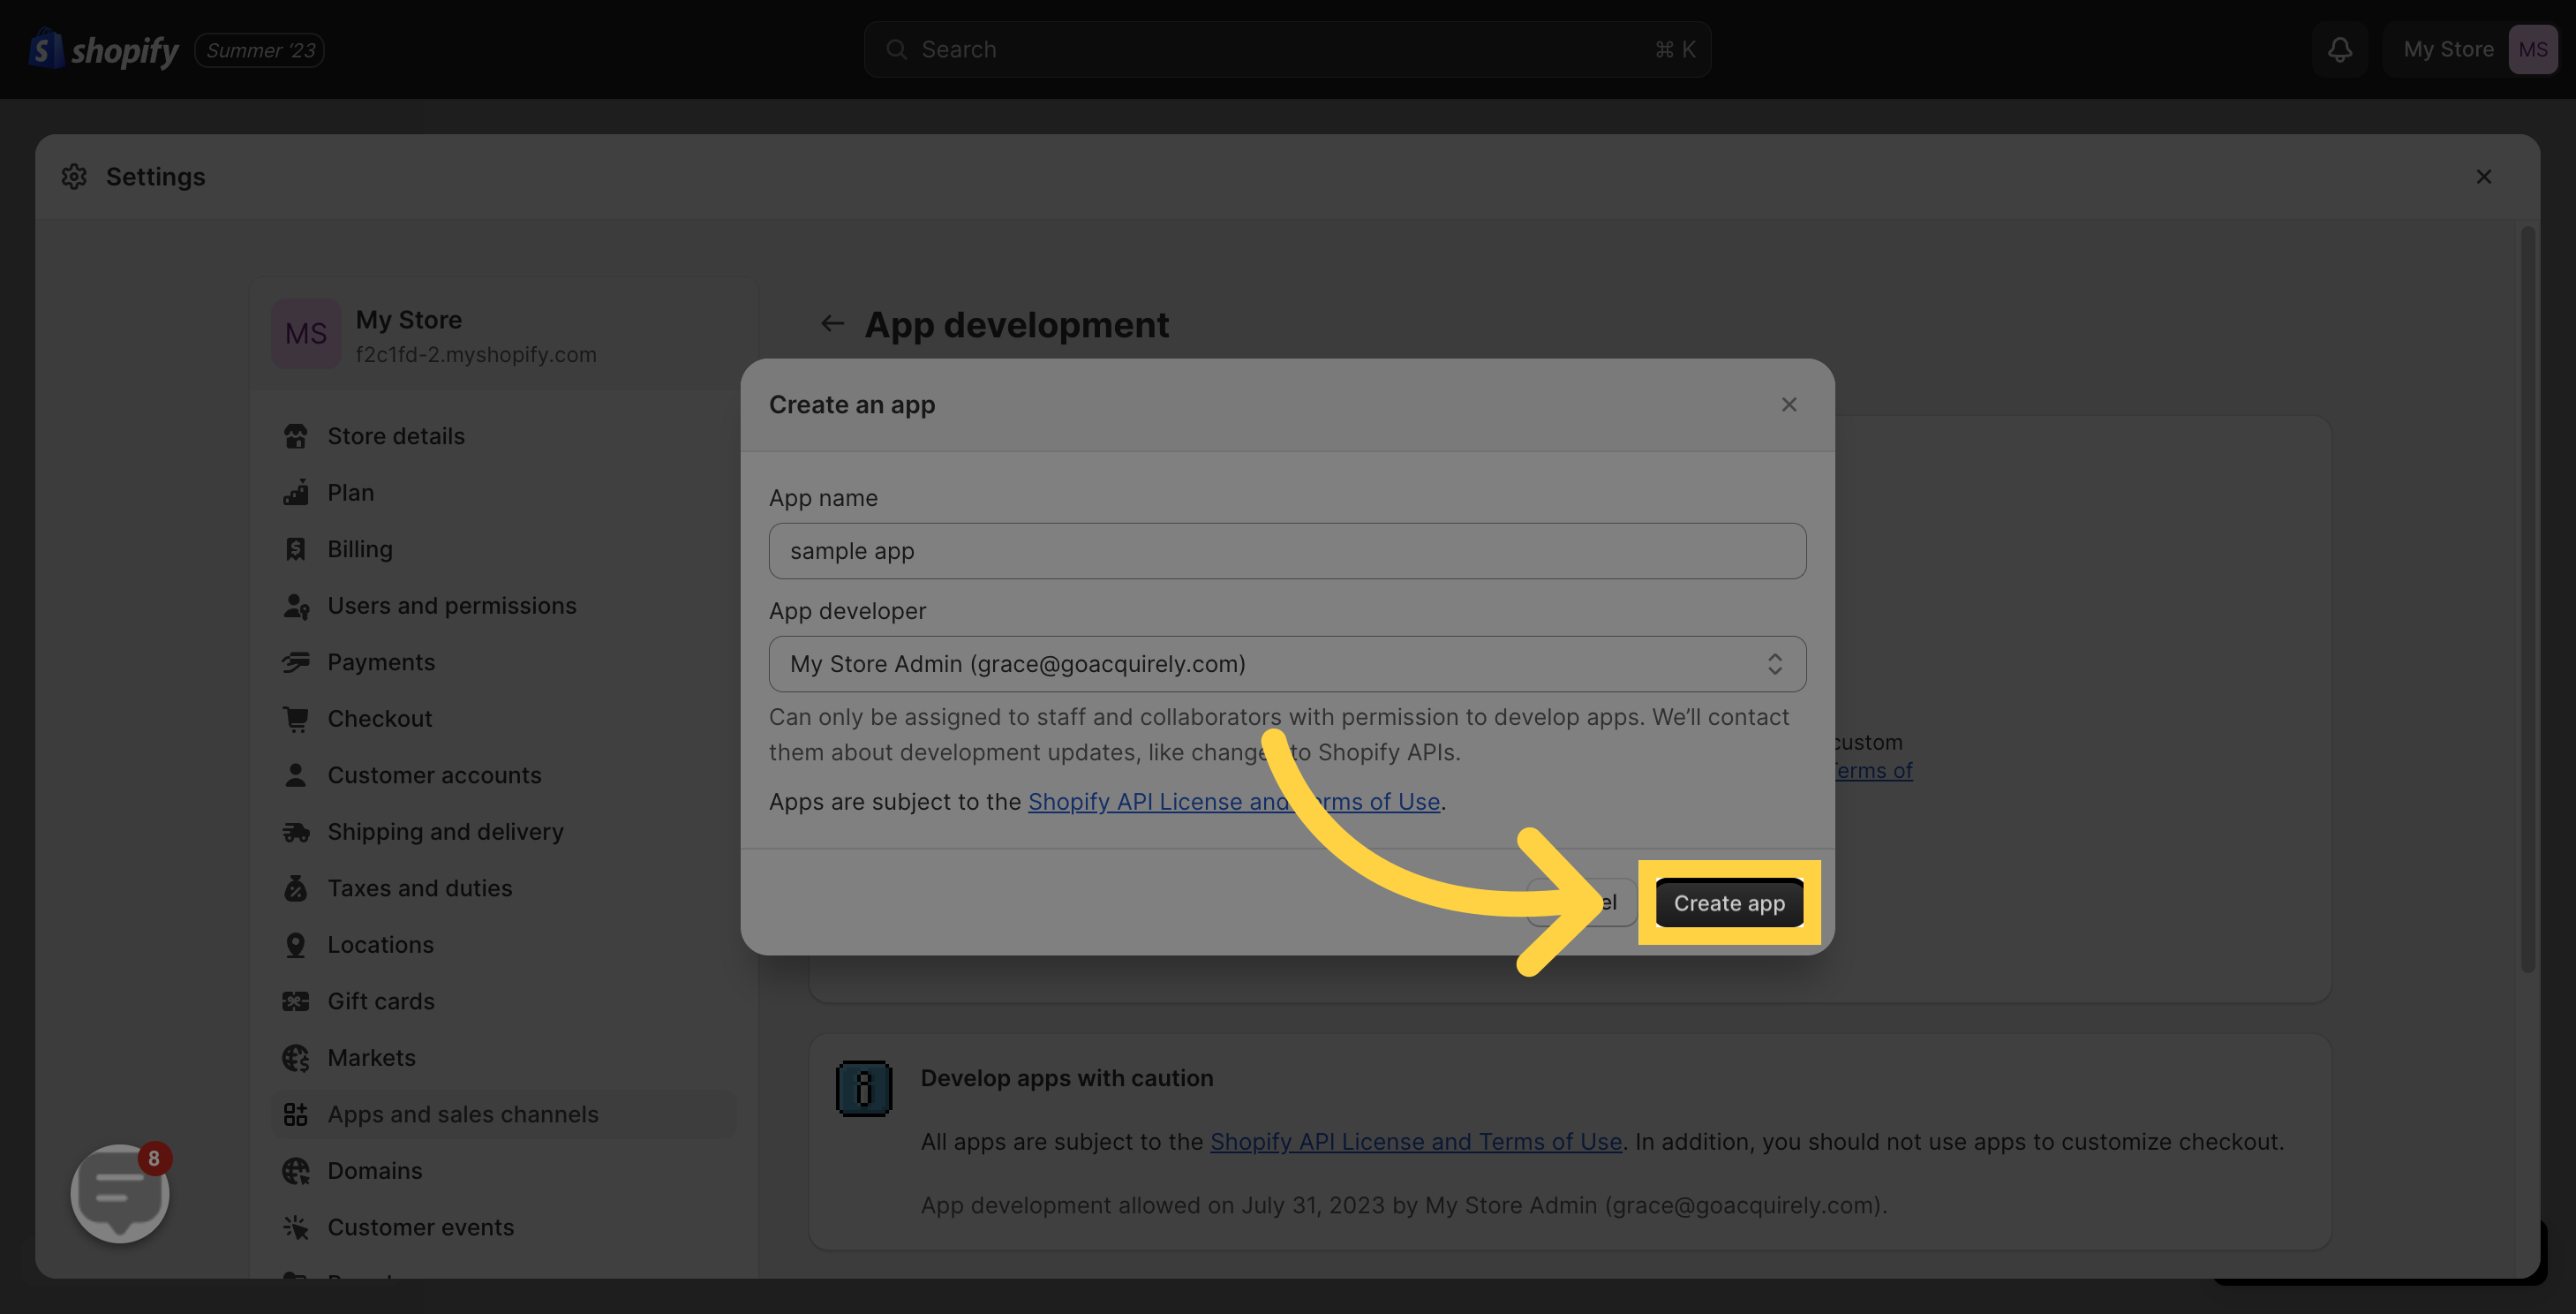Open API License link in dialog
Viewport: 2576px width, 1314px height.
point(1234,802)
